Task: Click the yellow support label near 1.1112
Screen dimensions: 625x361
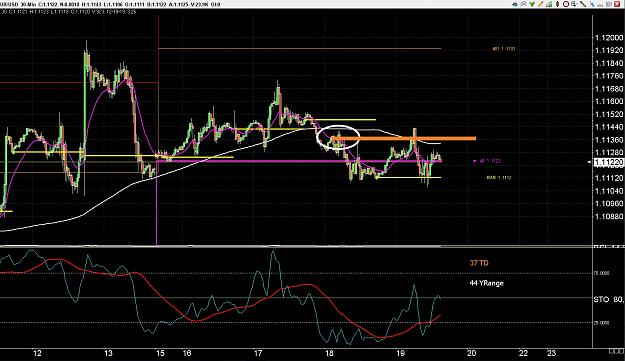Action: [x=499, y=178]
